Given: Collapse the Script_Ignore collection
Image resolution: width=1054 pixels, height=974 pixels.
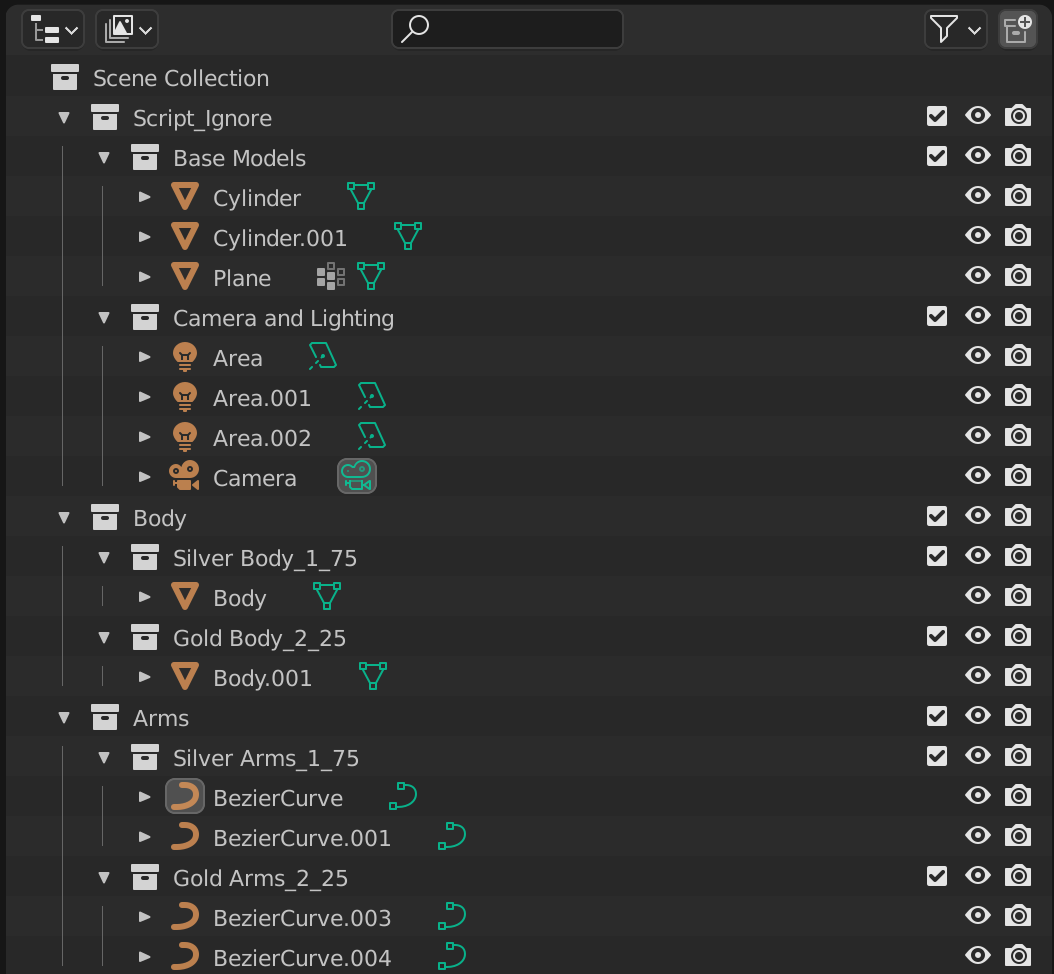Looking at the screenshot, I should click(65, 118).
